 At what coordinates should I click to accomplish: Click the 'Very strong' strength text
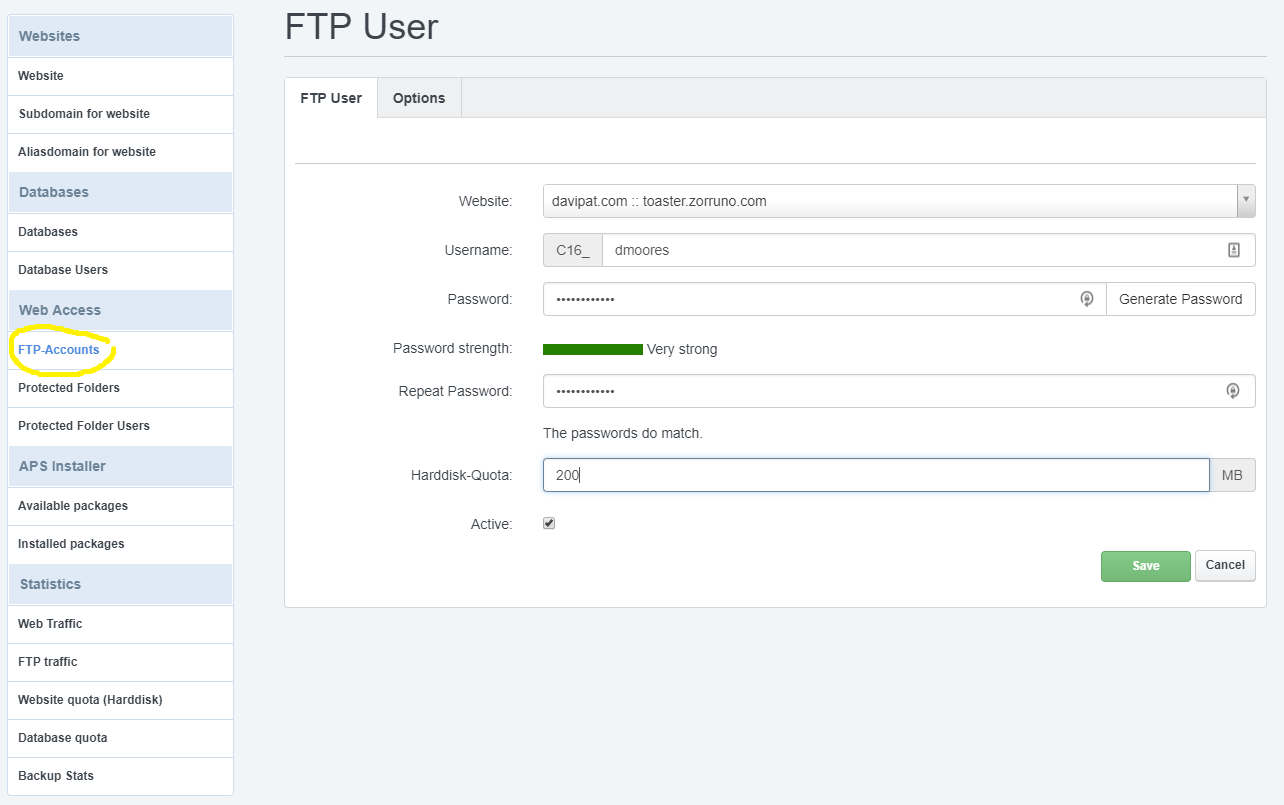682,349
